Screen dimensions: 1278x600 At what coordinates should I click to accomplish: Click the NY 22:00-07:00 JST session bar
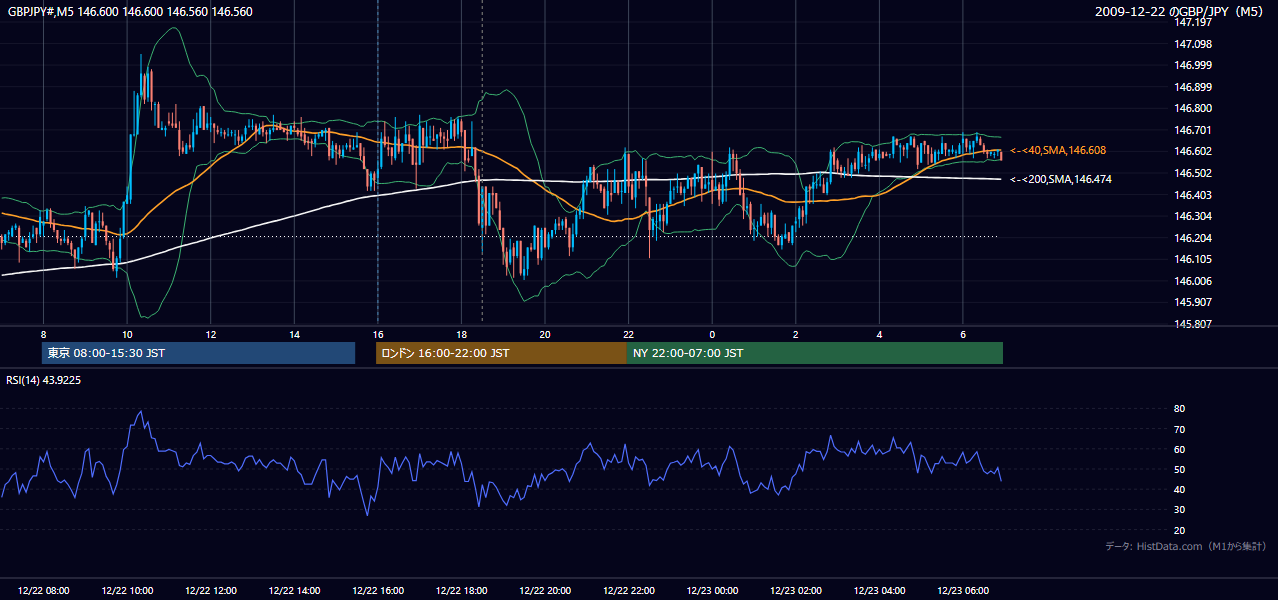[x=815, y=353]
